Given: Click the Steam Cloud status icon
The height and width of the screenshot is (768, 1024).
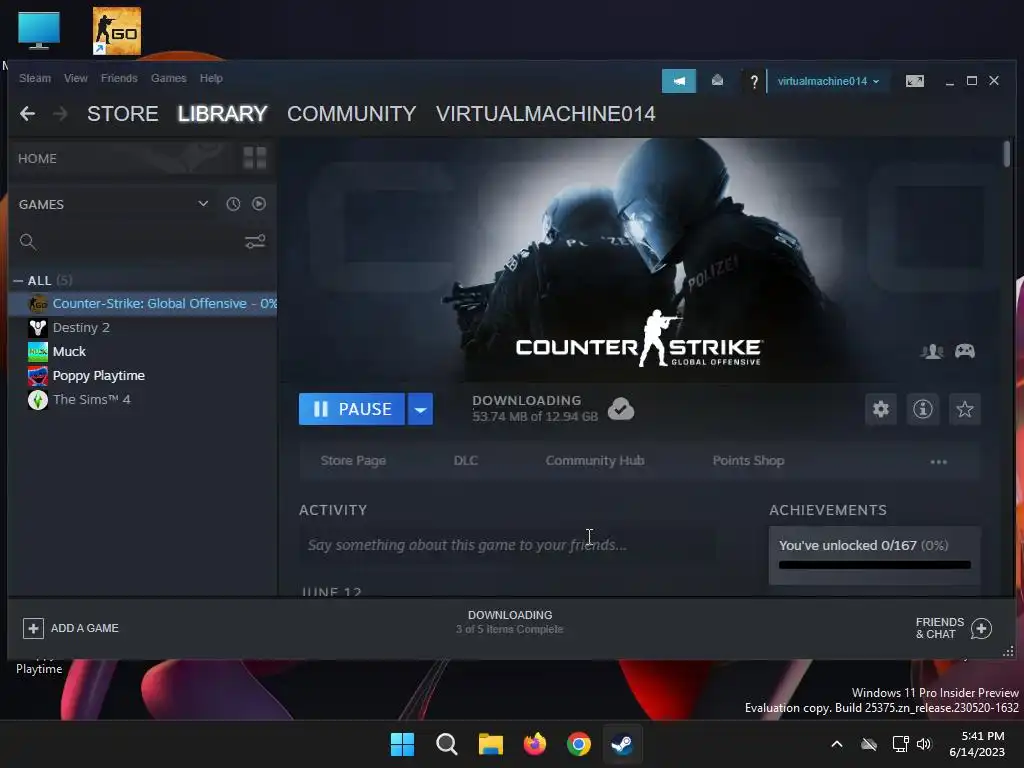Looking at the screenshot, I should click(620, 409).
